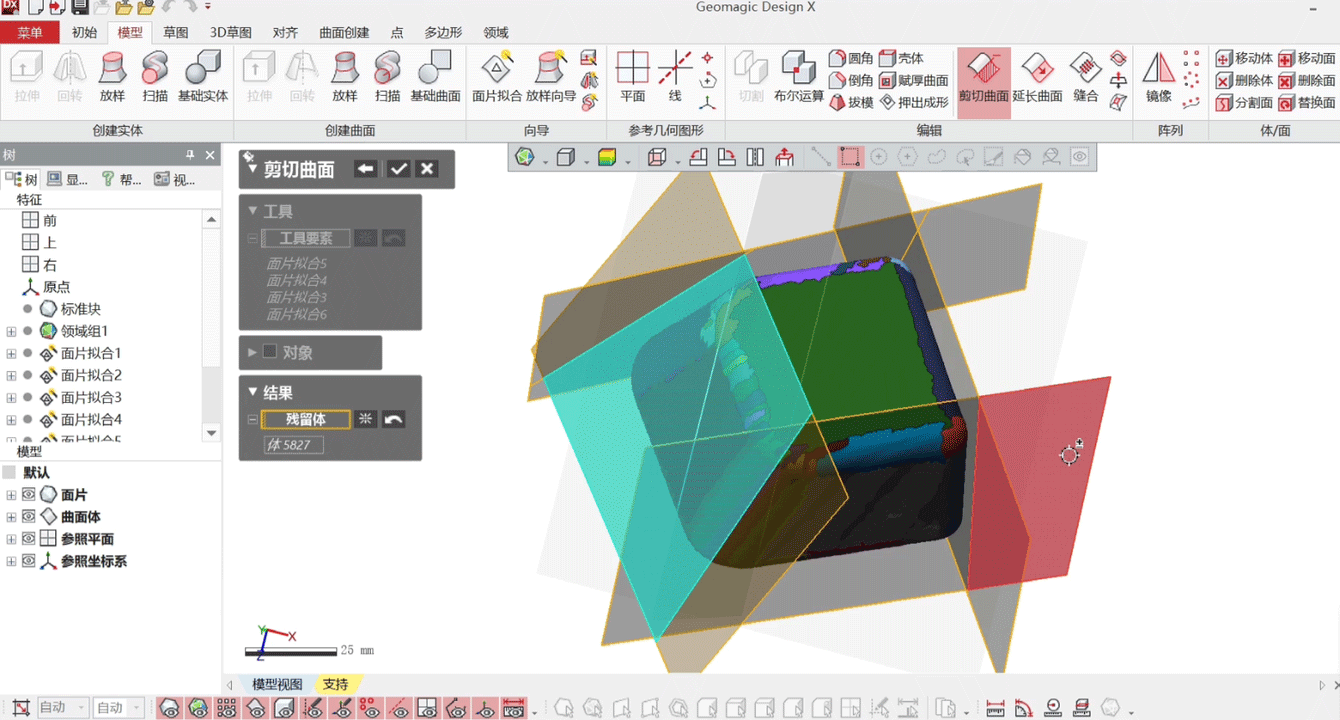
Task: Switch to the 曲面创建 ribbon tab
Action: coord(344,32)
